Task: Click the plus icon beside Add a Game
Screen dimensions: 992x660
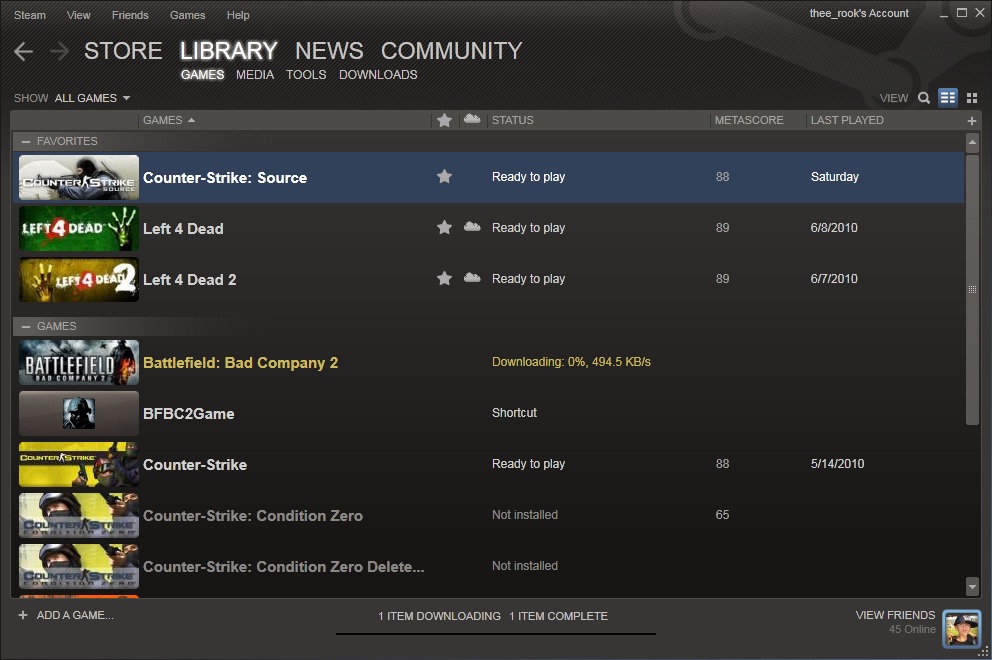Action: coord(23,615)
